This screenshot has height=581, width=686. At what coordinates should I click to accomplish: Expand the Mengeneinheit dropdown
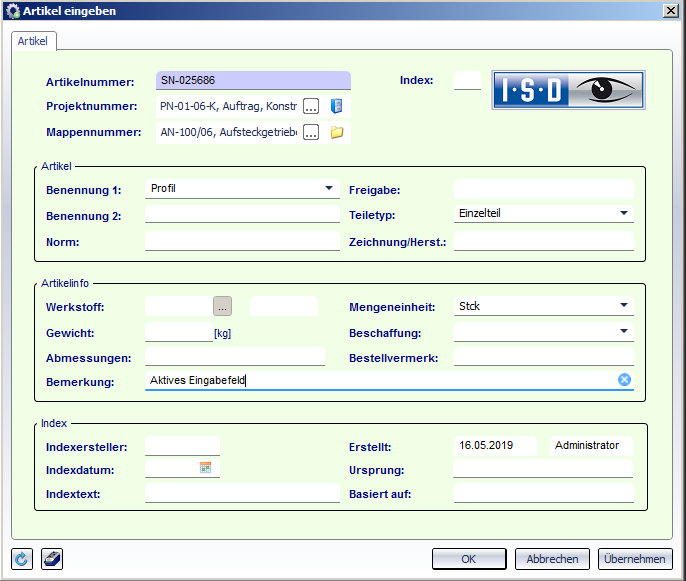point(623,306)
